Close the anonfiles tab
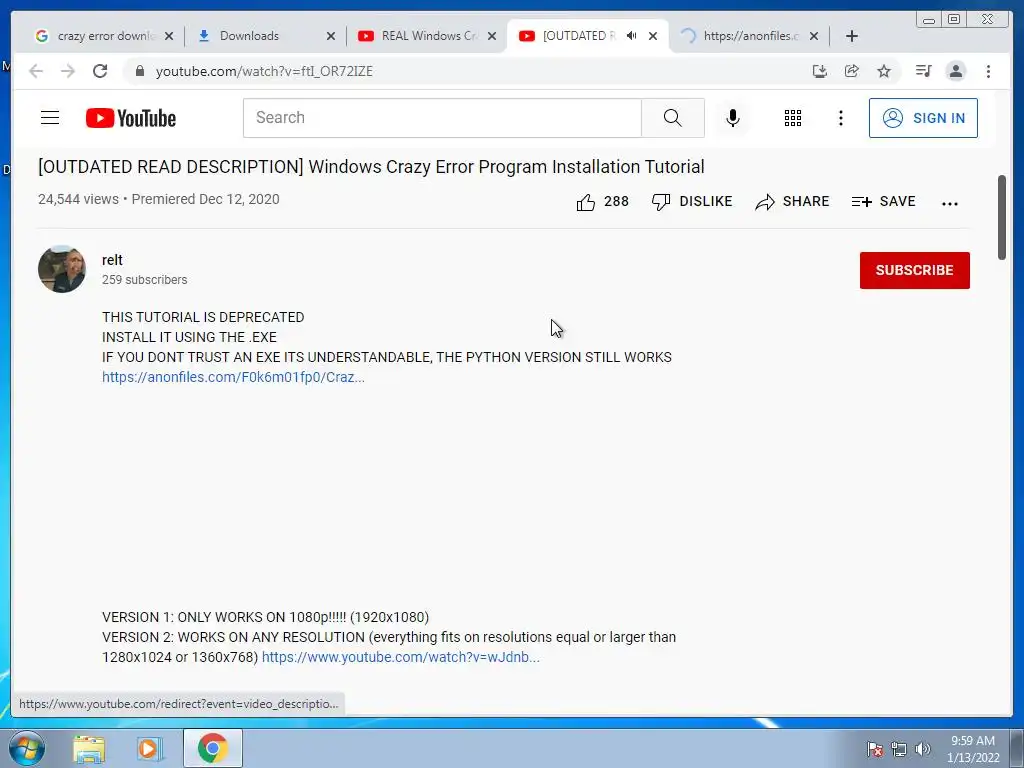 (814, 36)
